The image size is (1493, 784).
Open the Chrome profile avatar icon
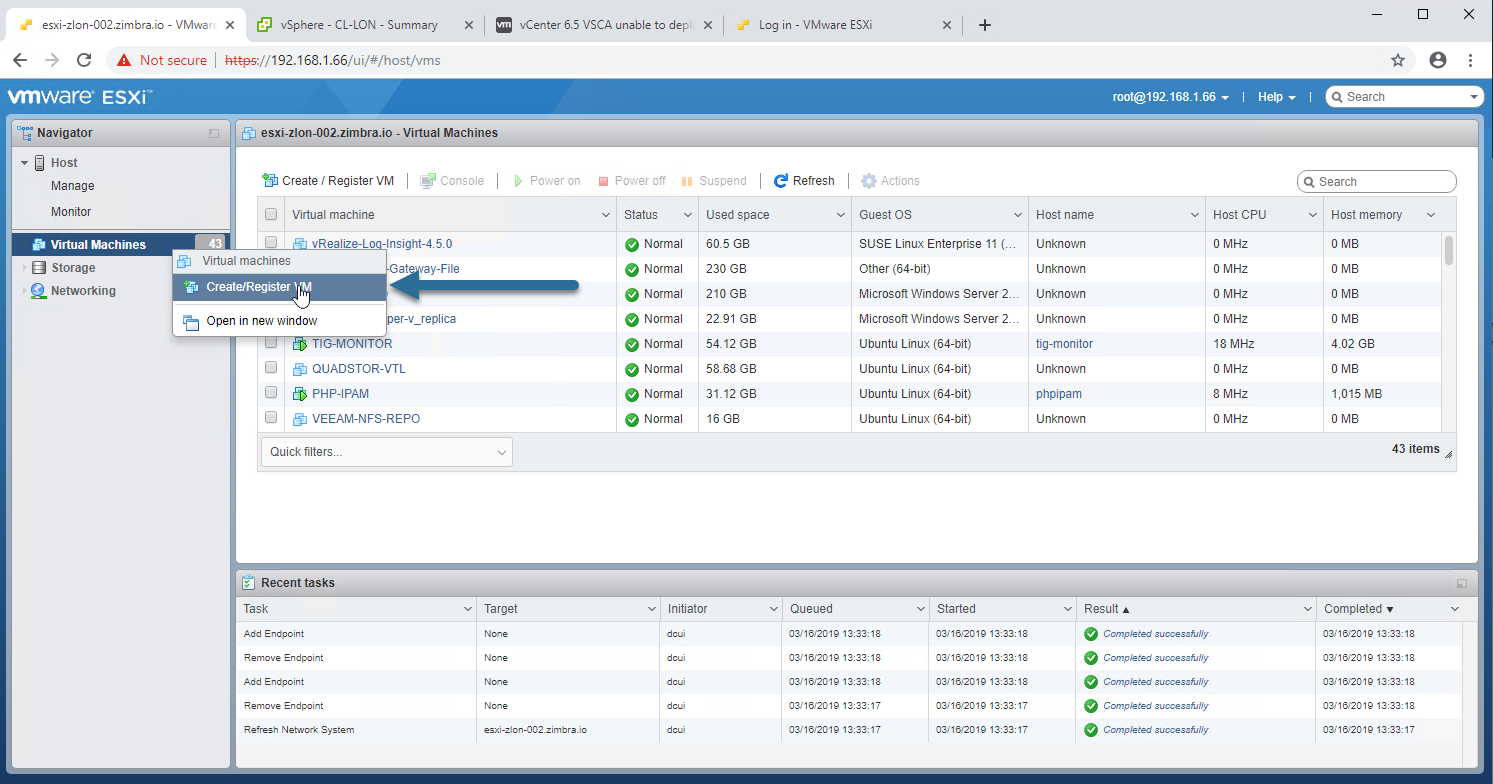click(1438, 60)
